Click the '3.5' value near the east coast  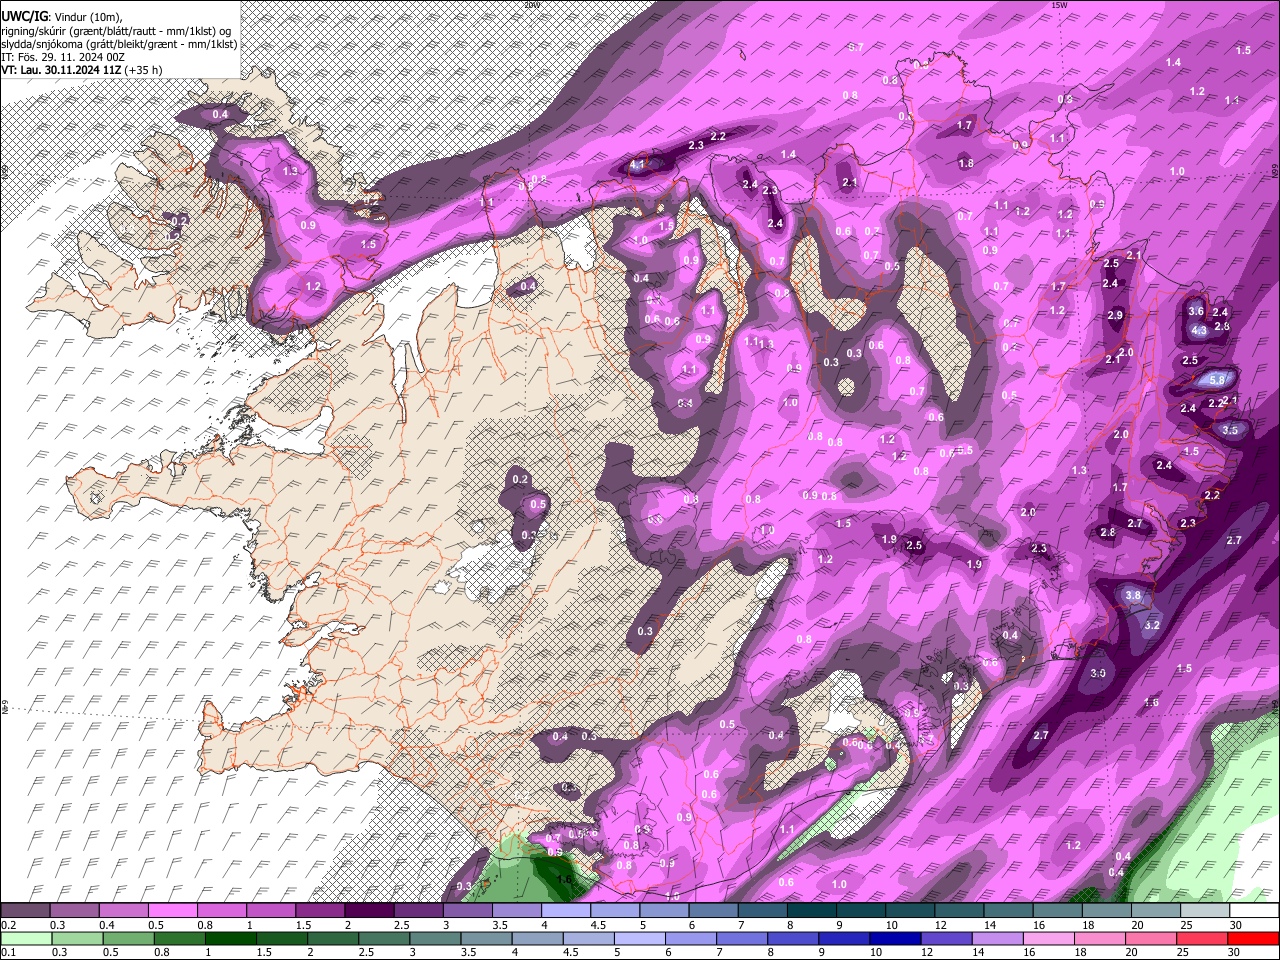coord(1230,430)
